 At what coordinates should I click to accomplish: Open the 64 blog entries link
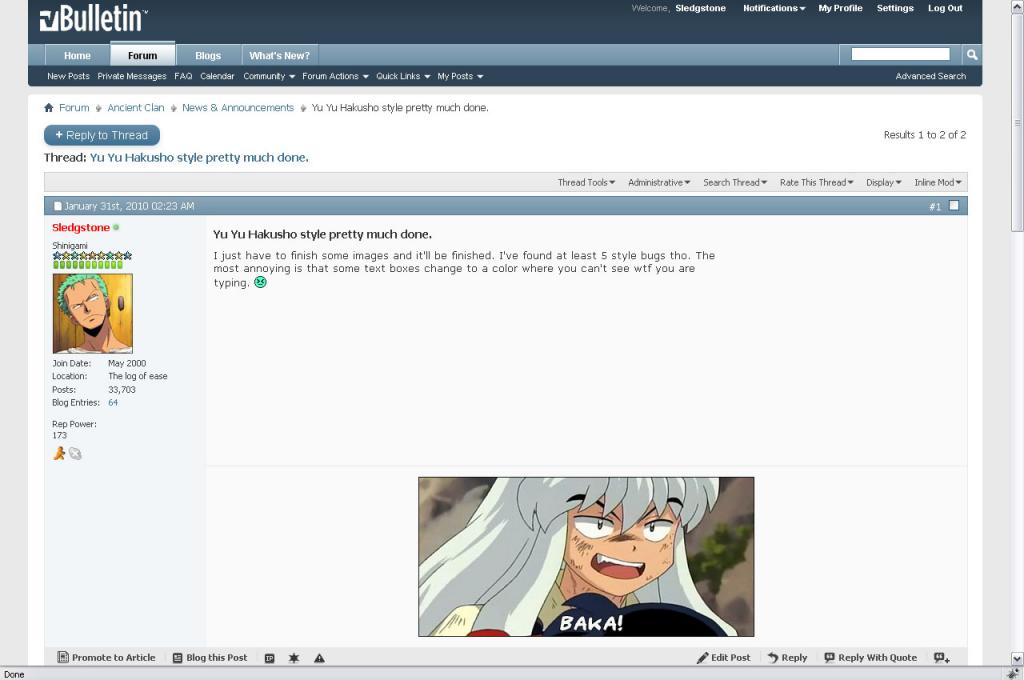(113, 403)
